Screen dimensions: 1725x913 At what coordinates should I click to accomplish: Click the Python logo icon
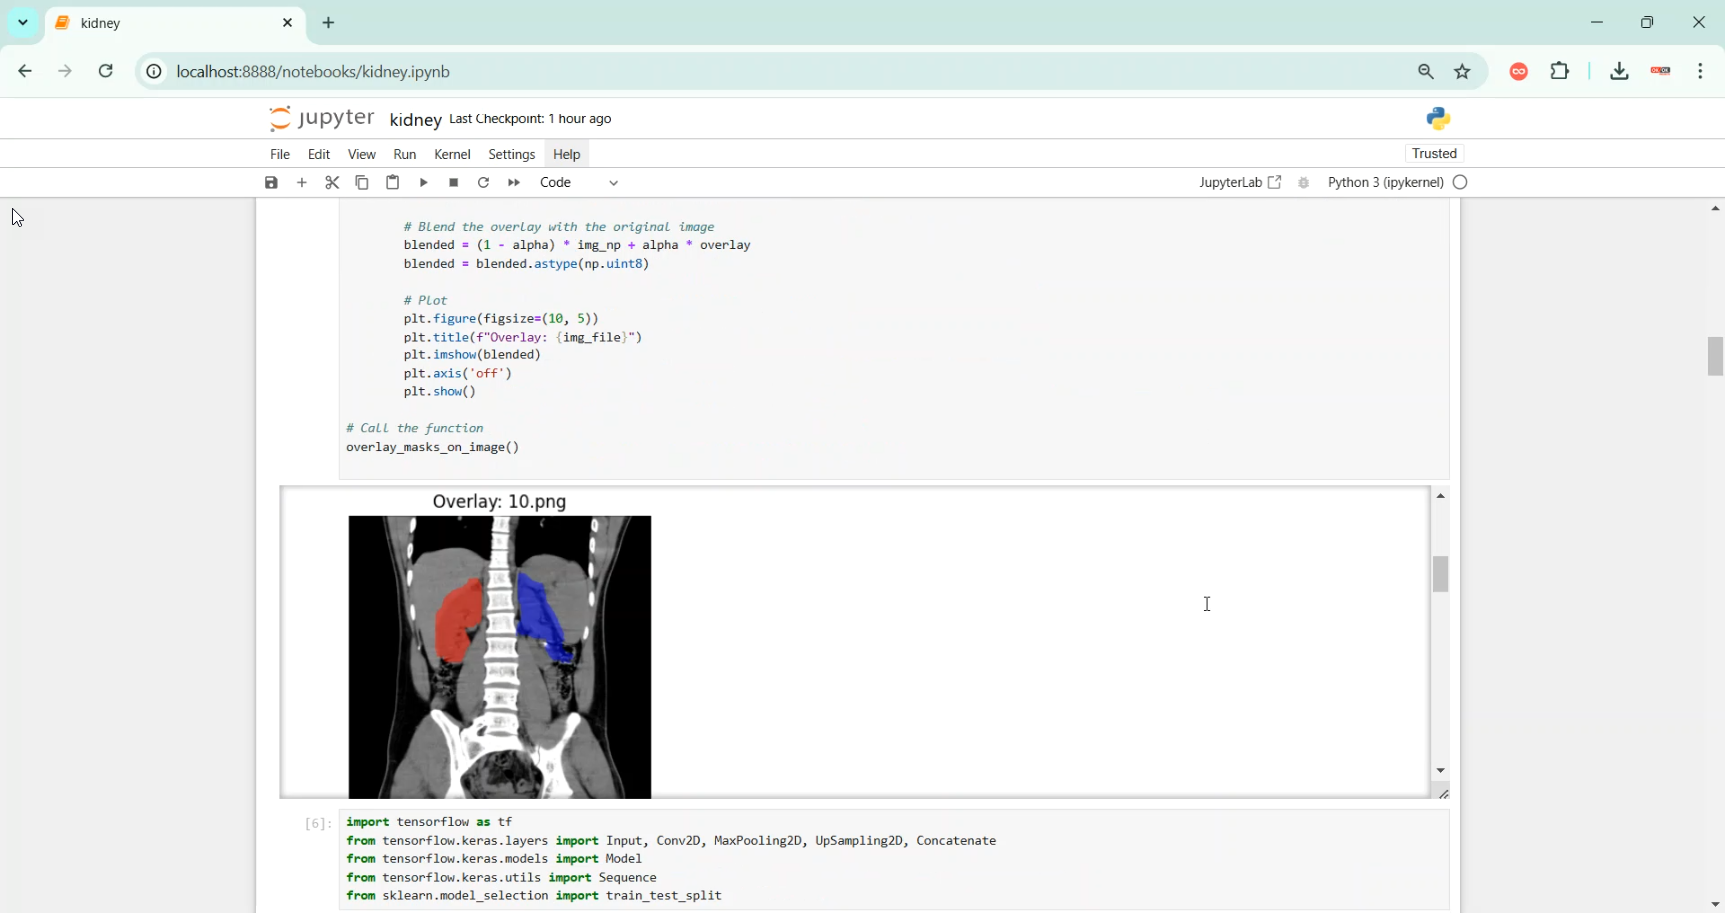1438,119
